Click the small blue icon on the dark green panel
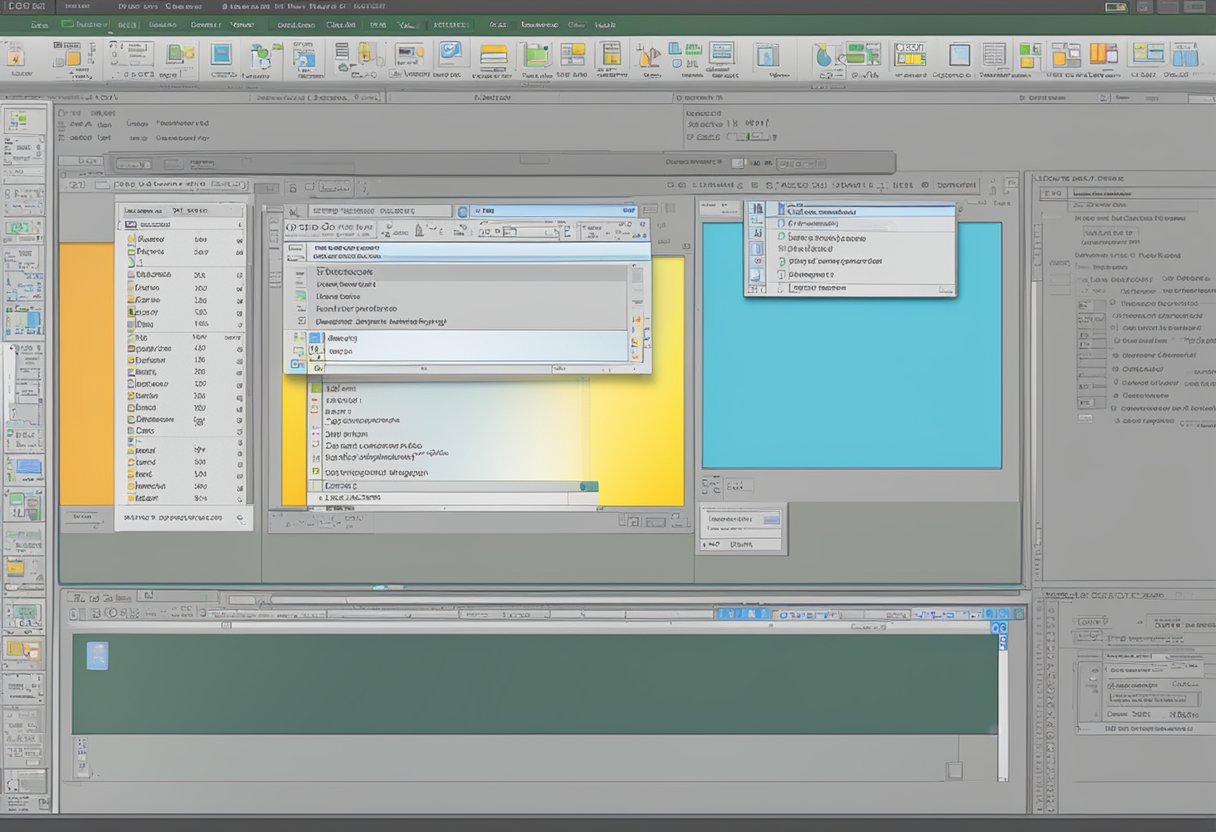Viewport: 1216px width, 832px height. (97, 655)
